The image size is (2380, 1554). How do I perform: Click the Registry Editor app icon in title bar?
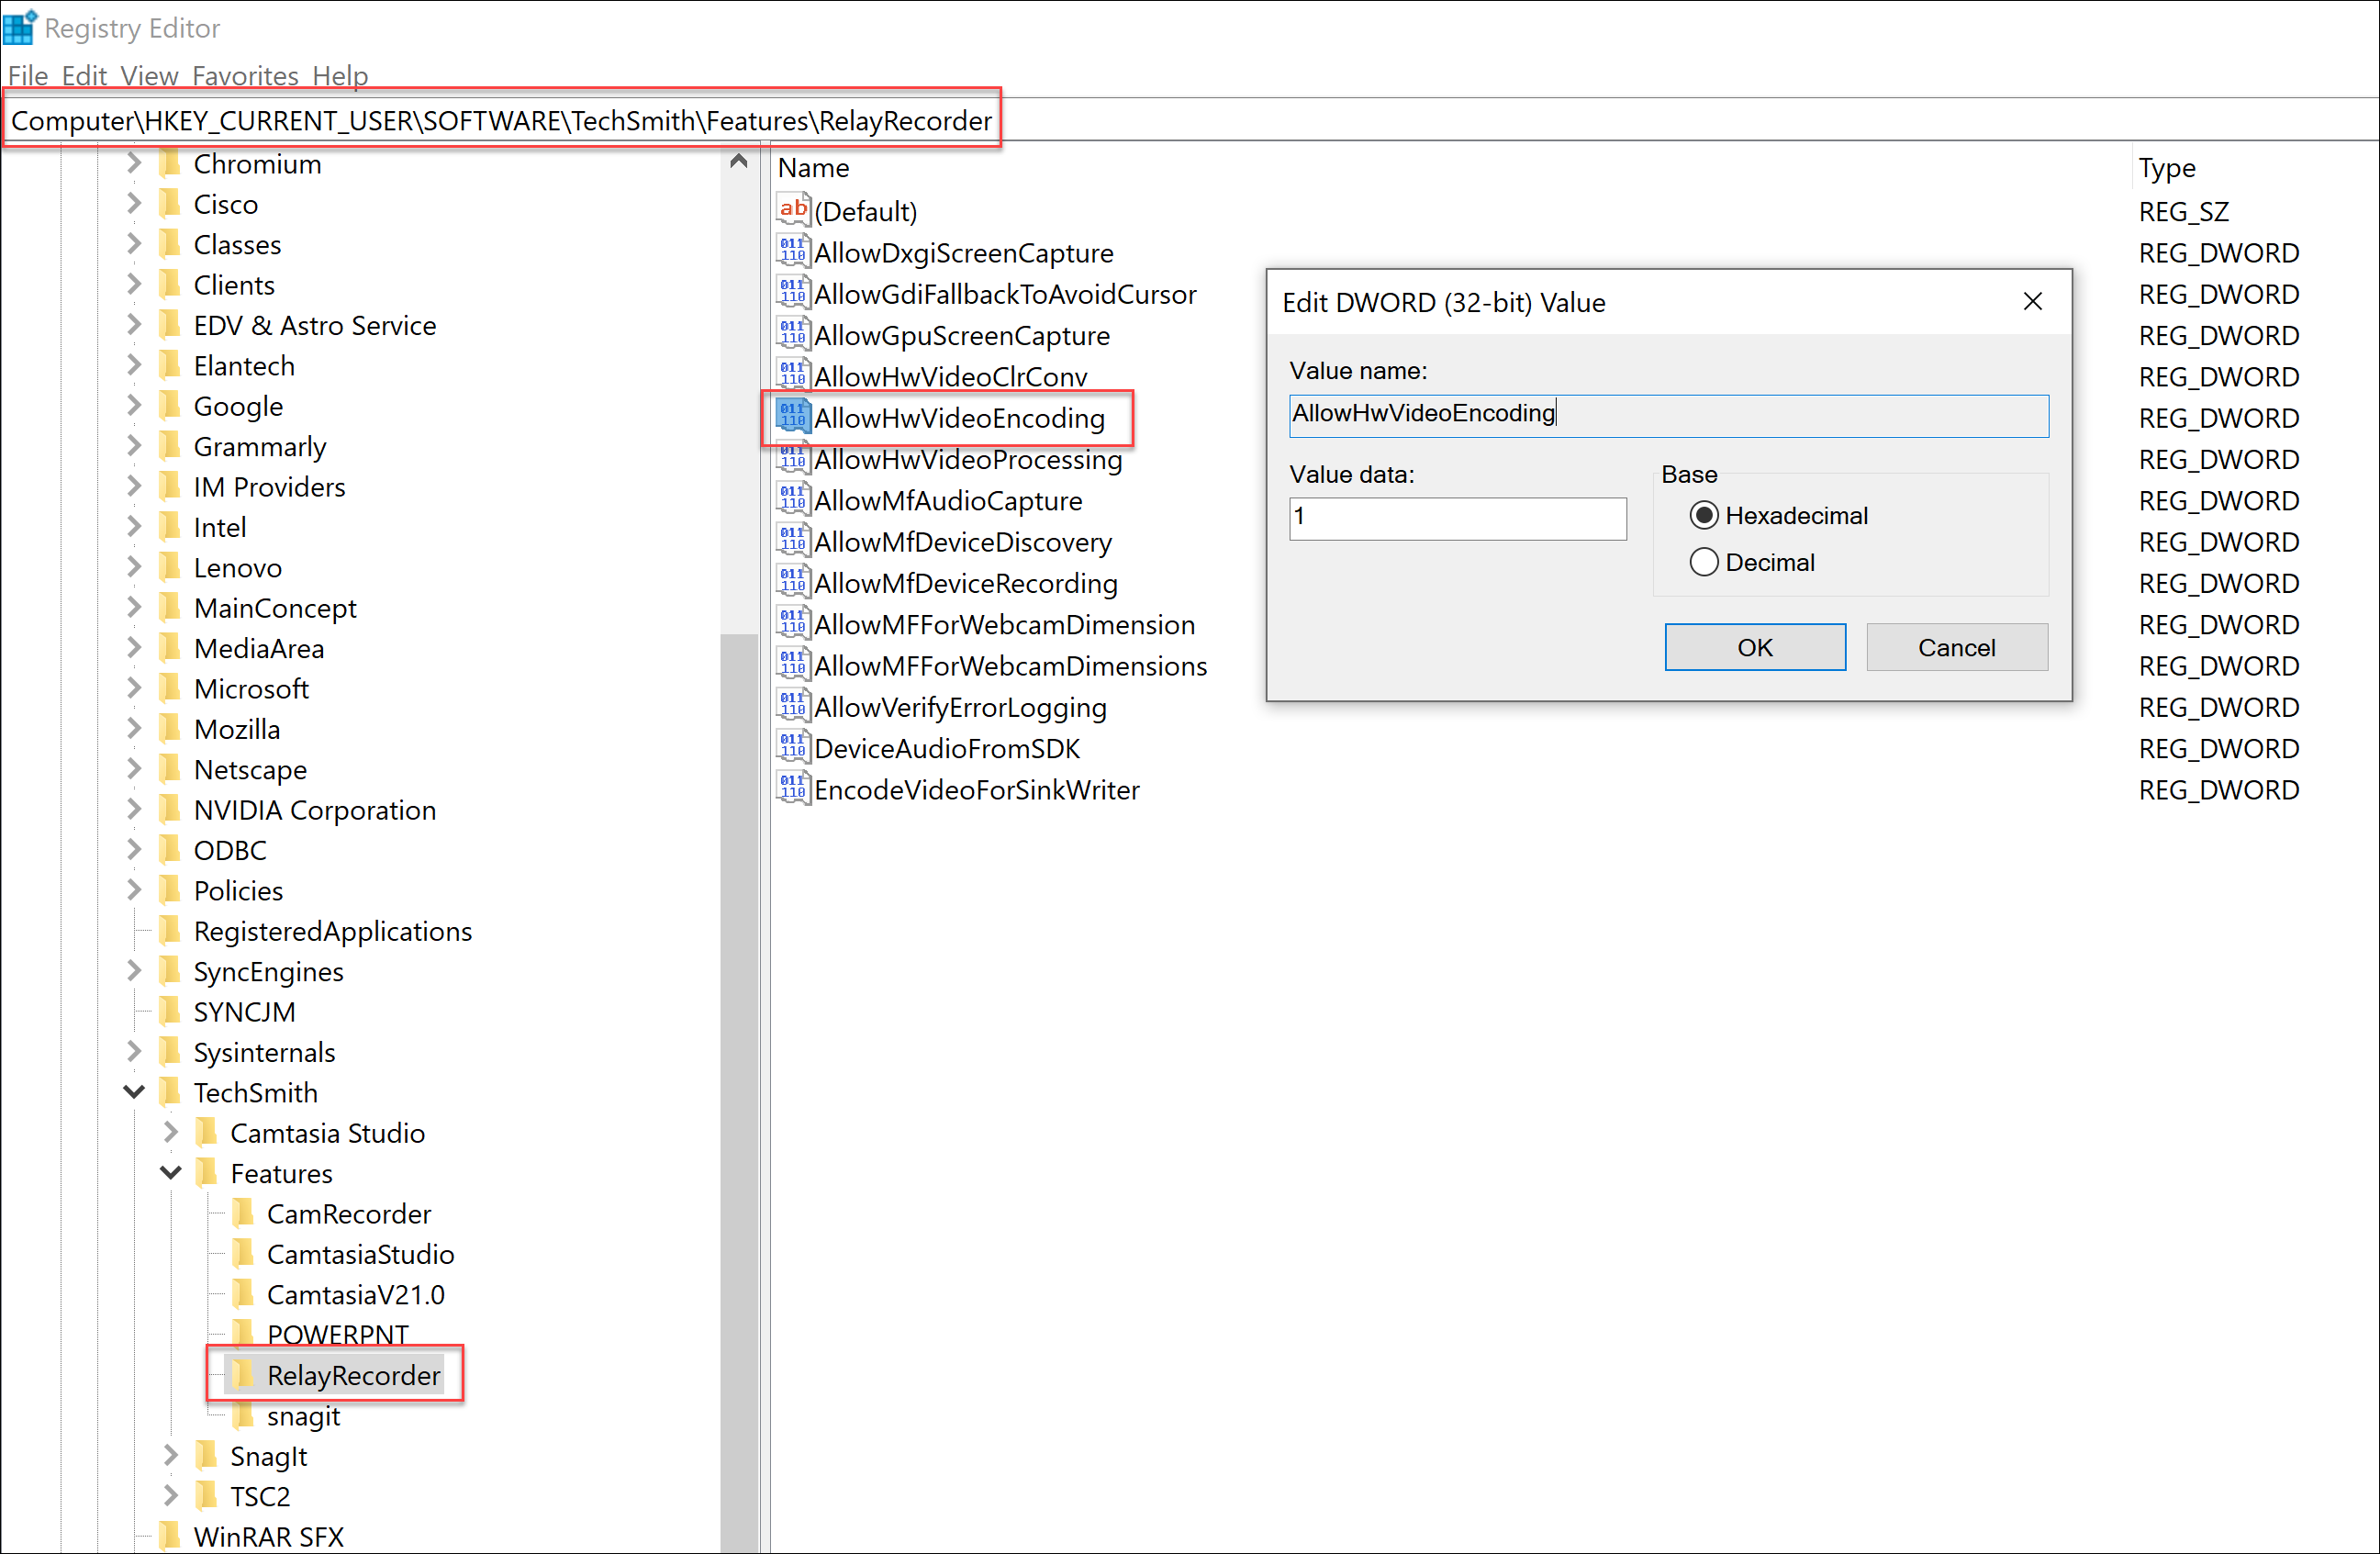click(20, 27)
